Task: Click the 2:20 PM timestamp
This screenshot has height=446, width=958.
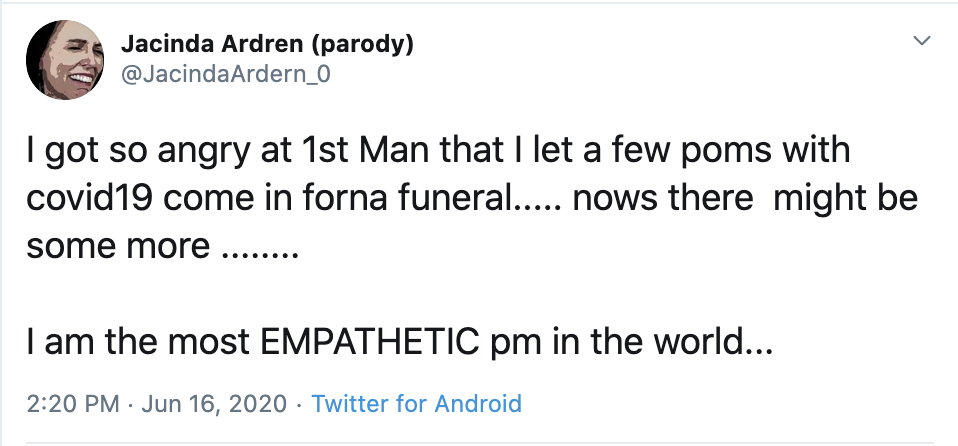Action: pyautogui.click(x=71, y=404)
